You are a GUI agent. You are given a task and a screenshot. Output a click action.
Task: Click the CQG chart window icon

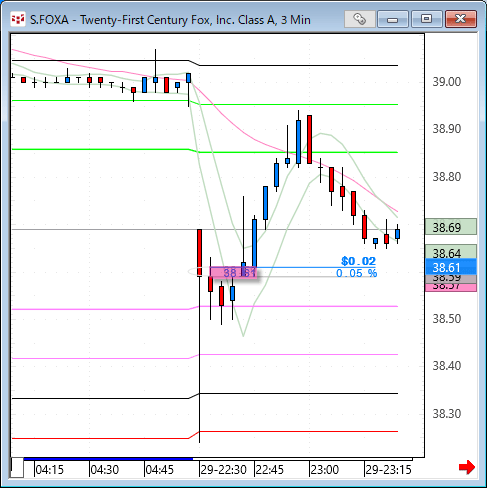tap(18, 20)
